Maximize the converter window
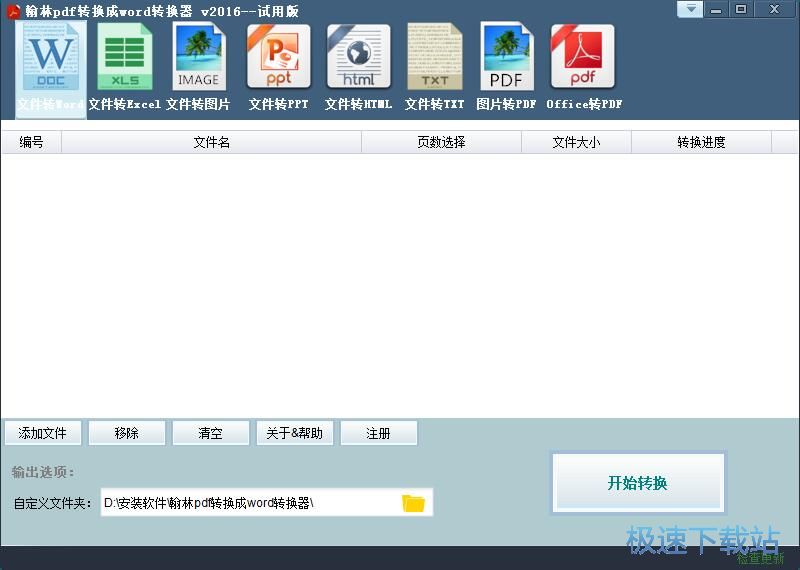The height and width of the screenshot is (570, 800). 741,10
